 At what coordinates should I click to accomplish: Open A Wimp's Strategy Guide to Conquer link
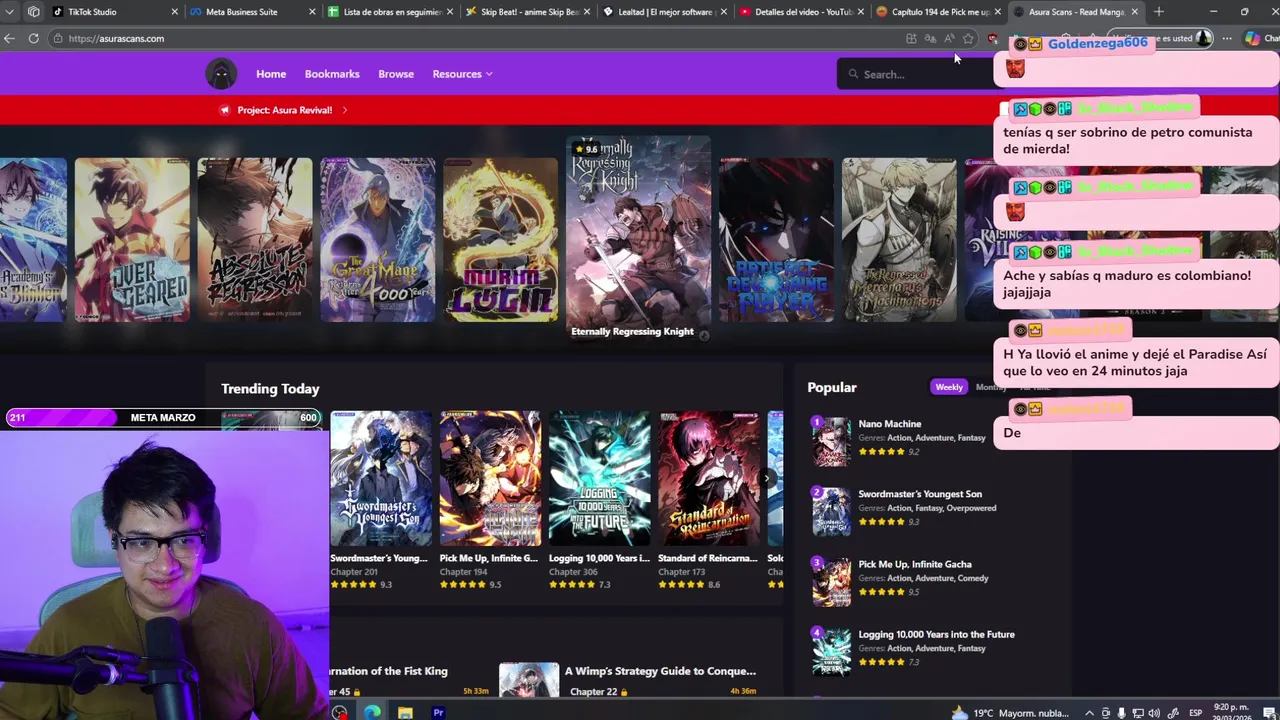(x=660, y=671)
